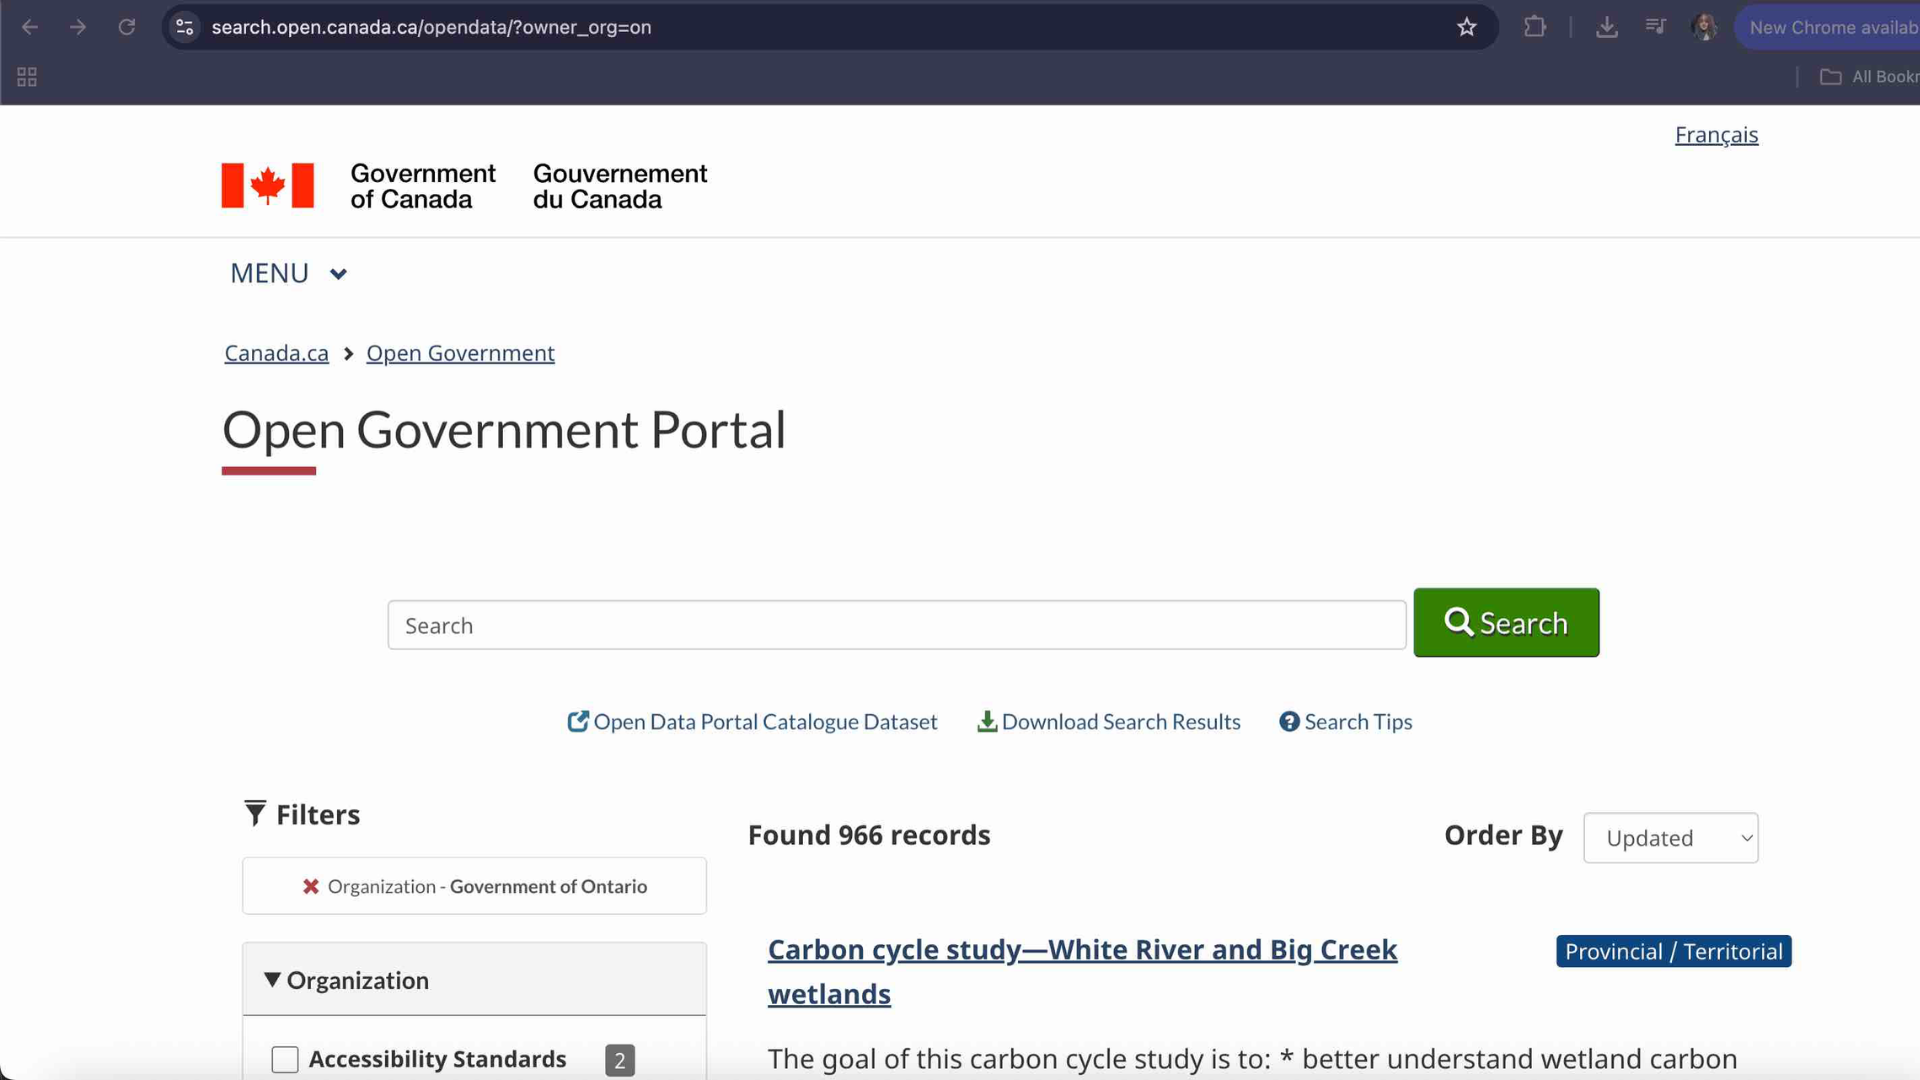Click the bookmark star icon
The height and width of the screenshot is (1080, 1920).
(x=1466, y=27)
